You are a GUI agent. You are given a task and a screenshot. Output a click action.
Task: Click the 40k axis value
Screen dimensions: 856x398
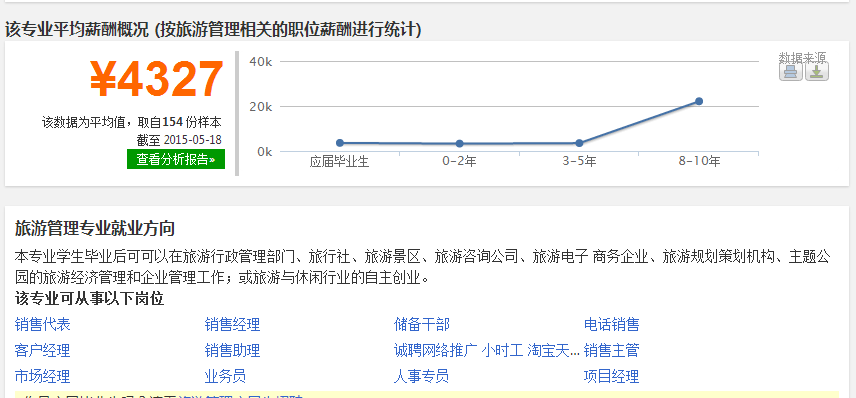coord(260,61)
